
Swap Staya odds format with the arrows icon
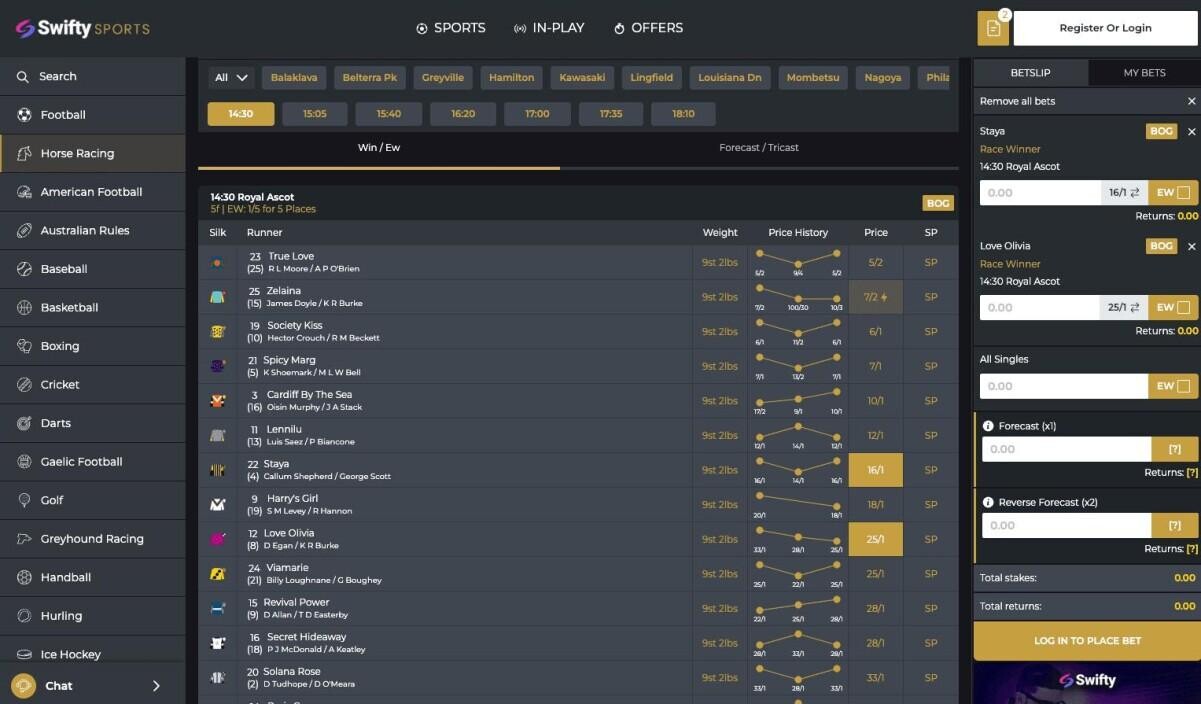coord(1135,193)
